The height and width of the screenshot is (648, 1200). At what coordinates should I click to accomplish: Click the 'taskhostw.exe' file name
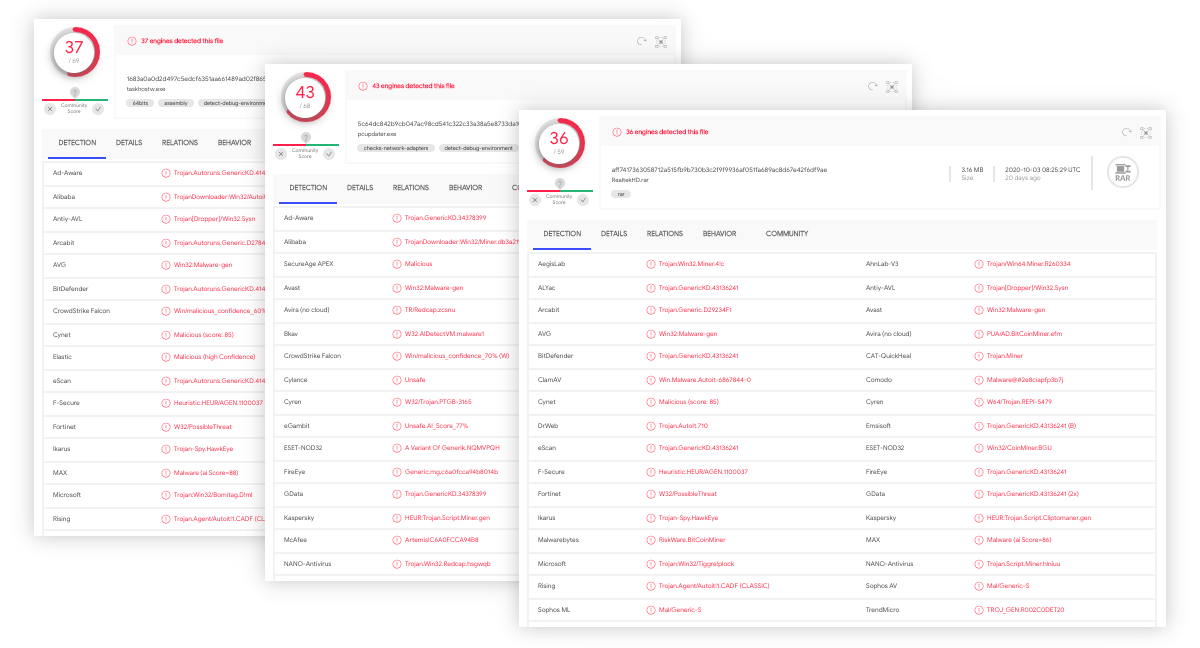145,88
